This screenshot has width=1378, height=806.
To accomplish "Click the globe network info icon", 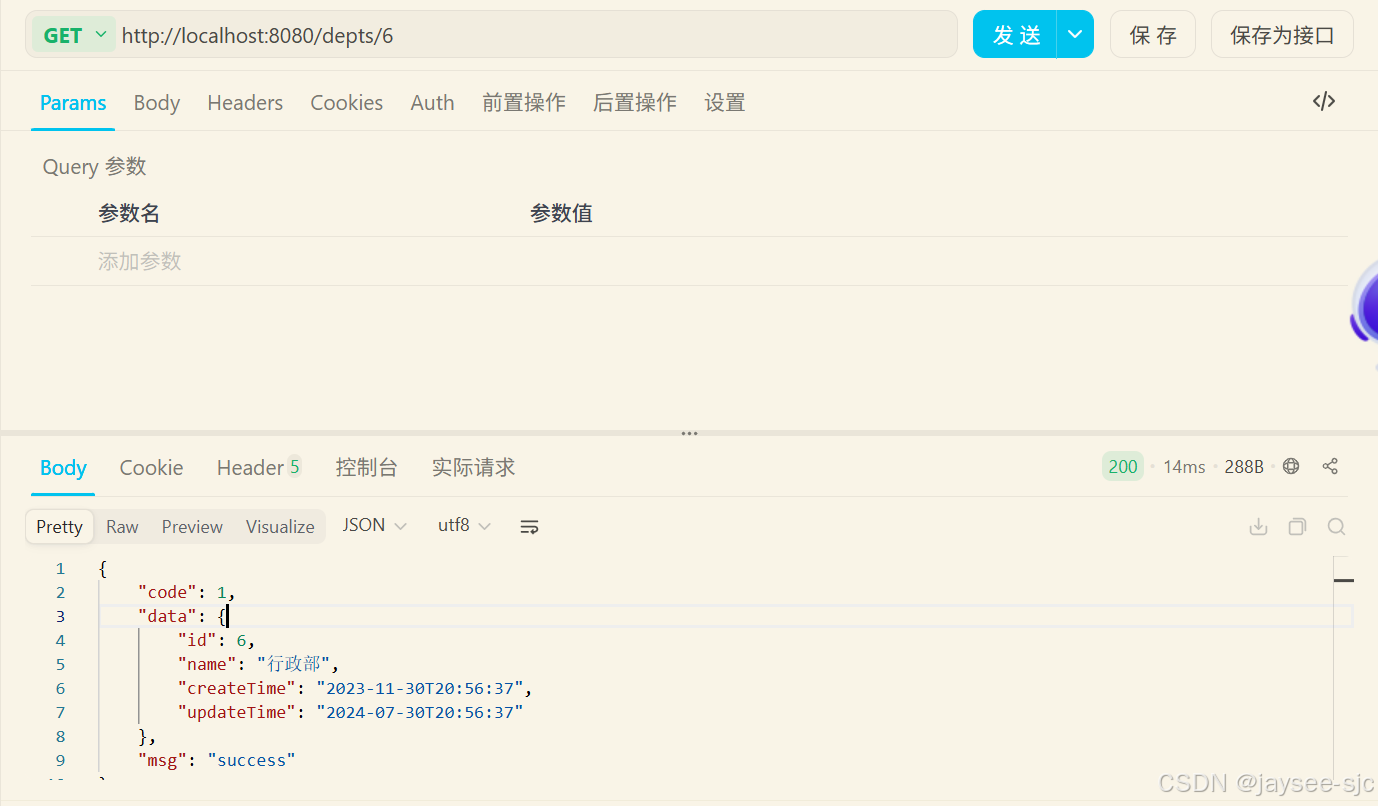I will tap(1291, 466).
